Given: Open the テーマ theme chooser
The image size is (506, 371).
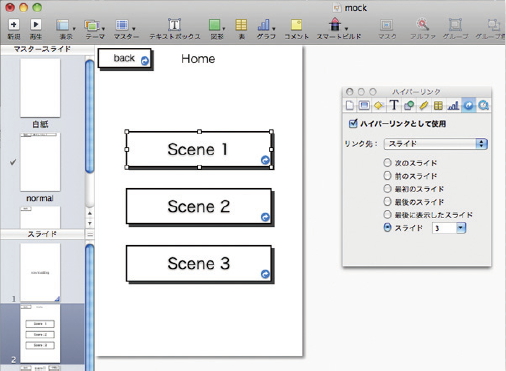Looking at the screenshot, I should [95, 29].
